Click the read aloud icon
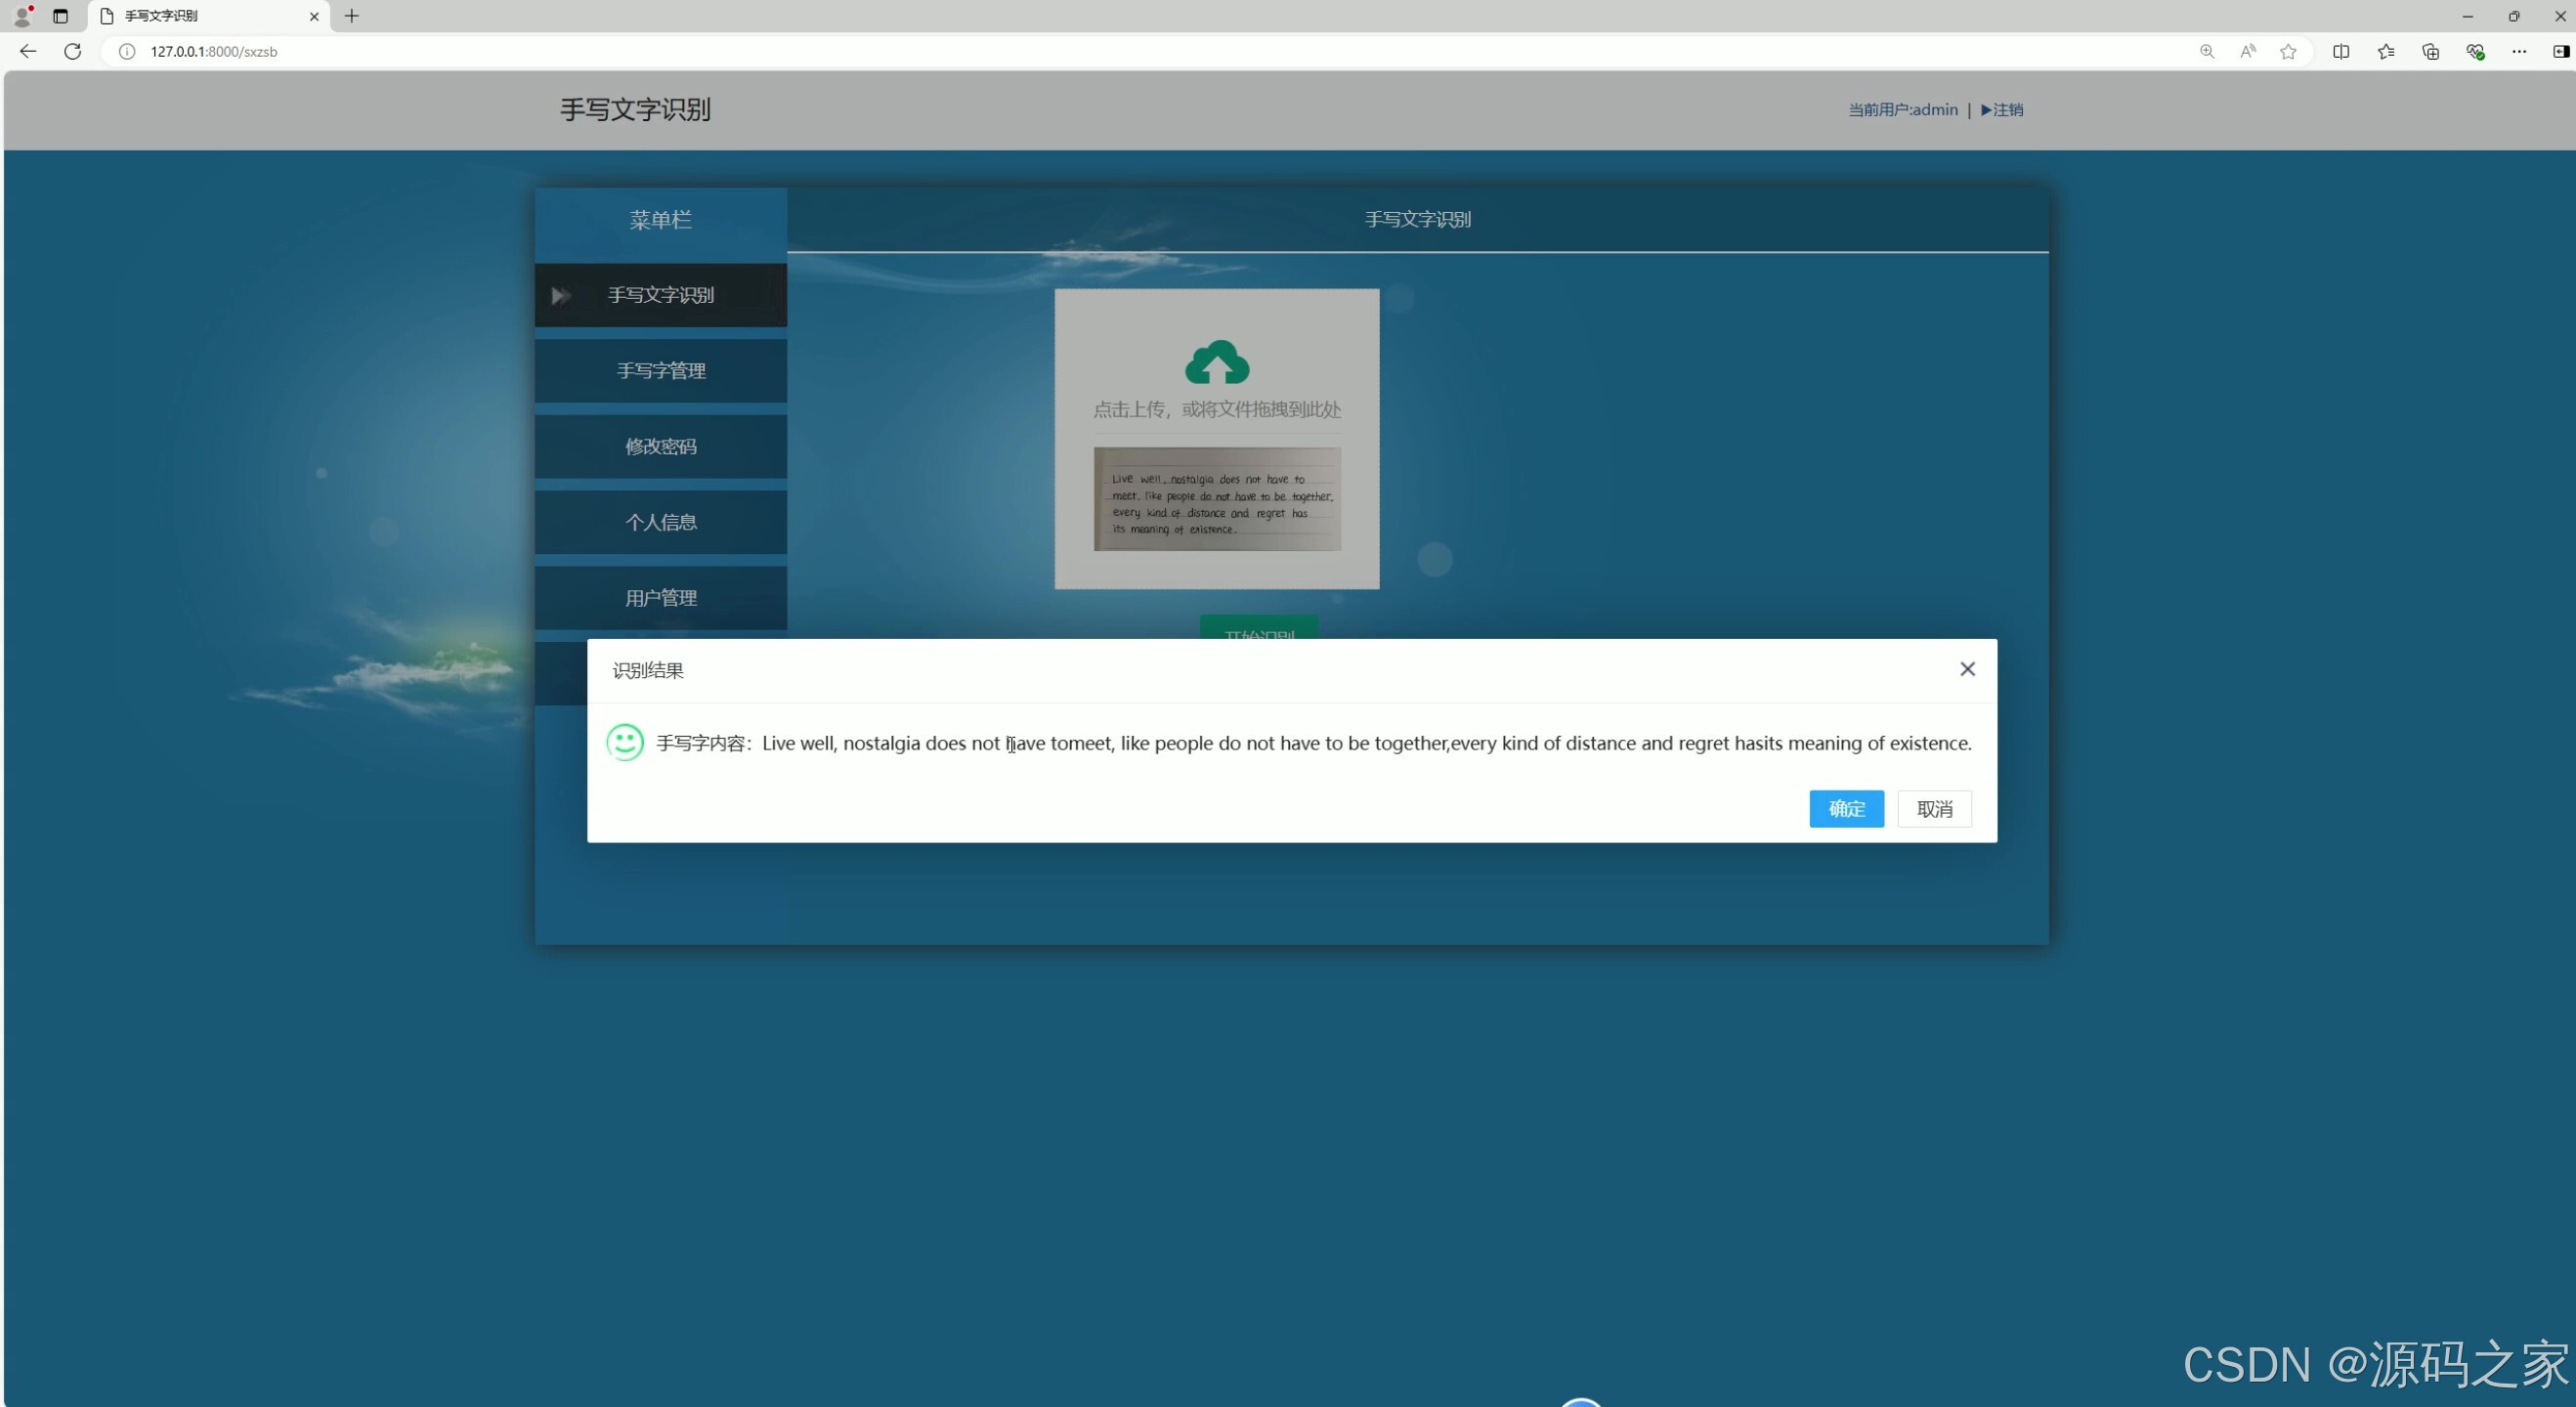 tap(2247, 51)
